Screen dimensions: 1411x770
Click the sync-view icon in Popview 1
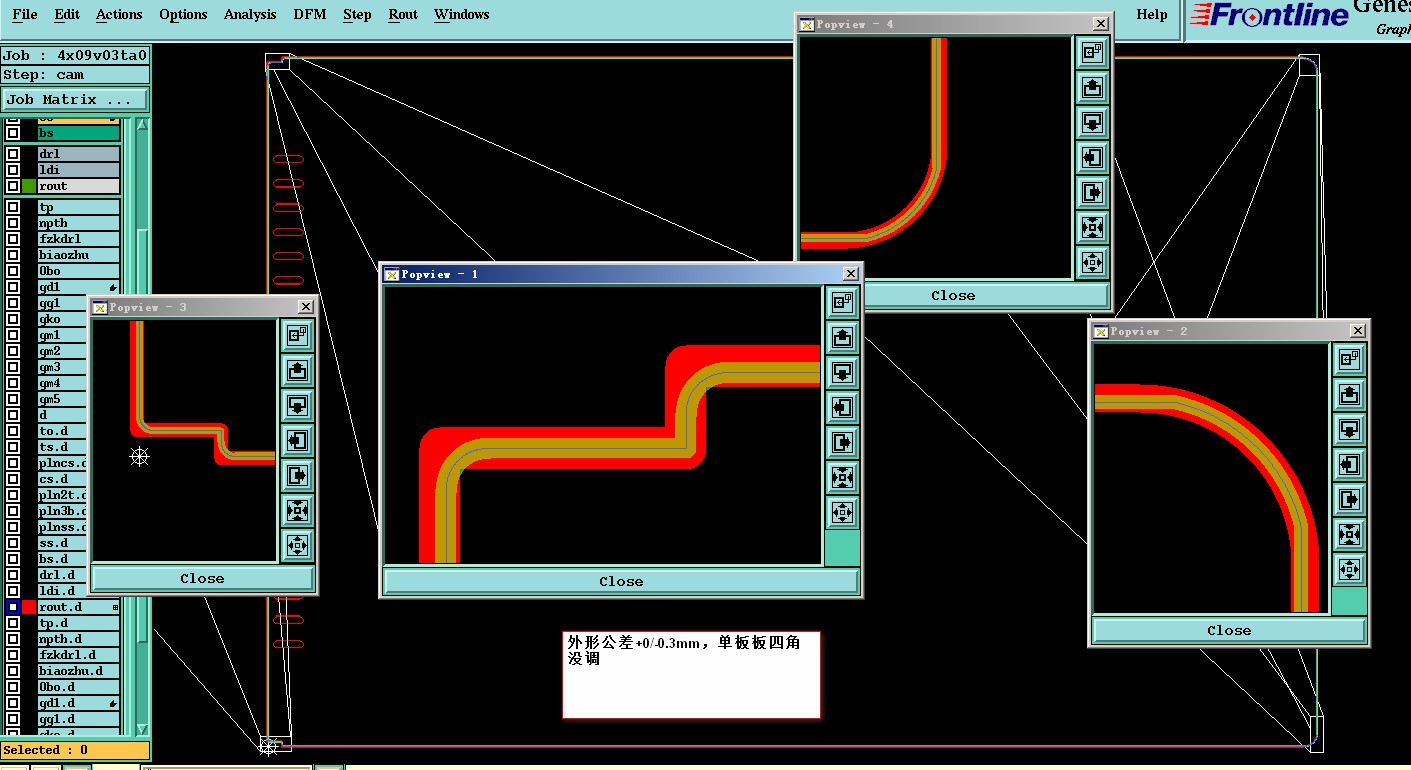842,303
